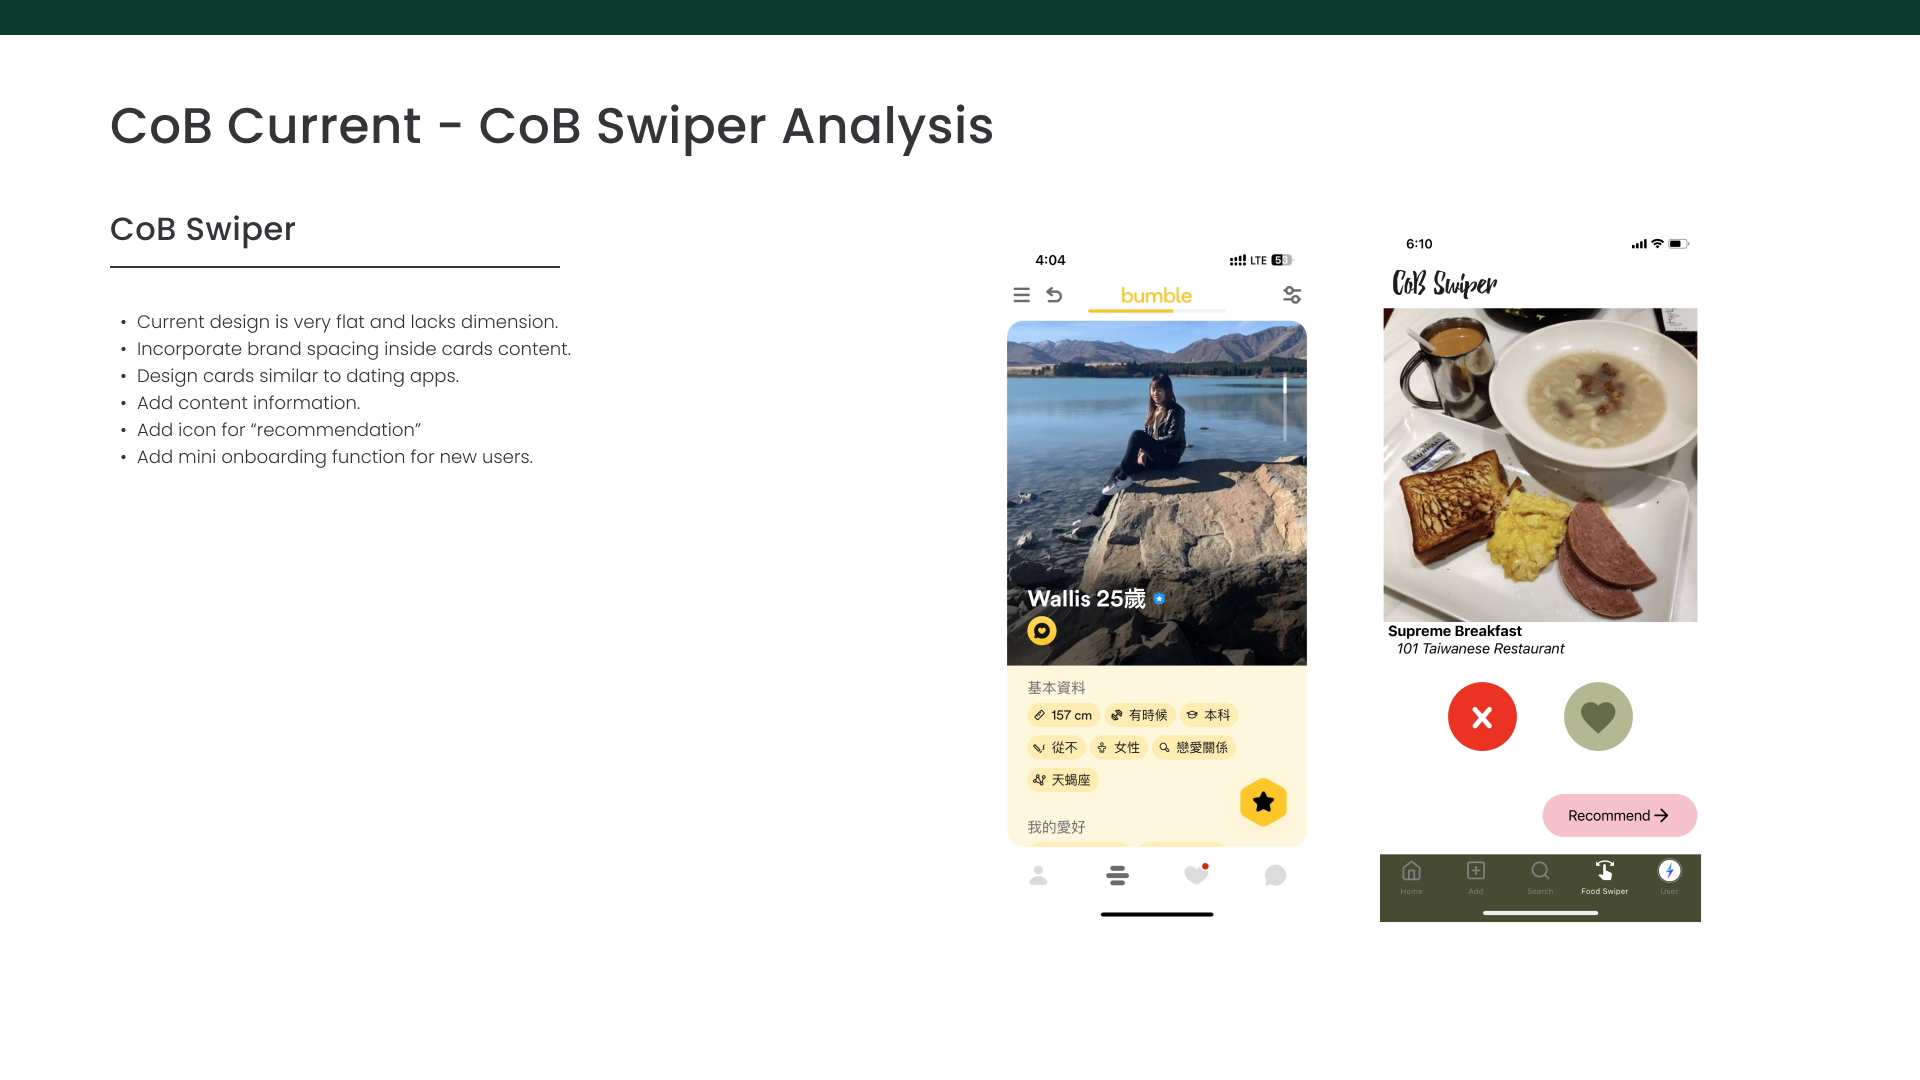
Task: Select the profile person icon in bumble
Action: pos(1039,875)
